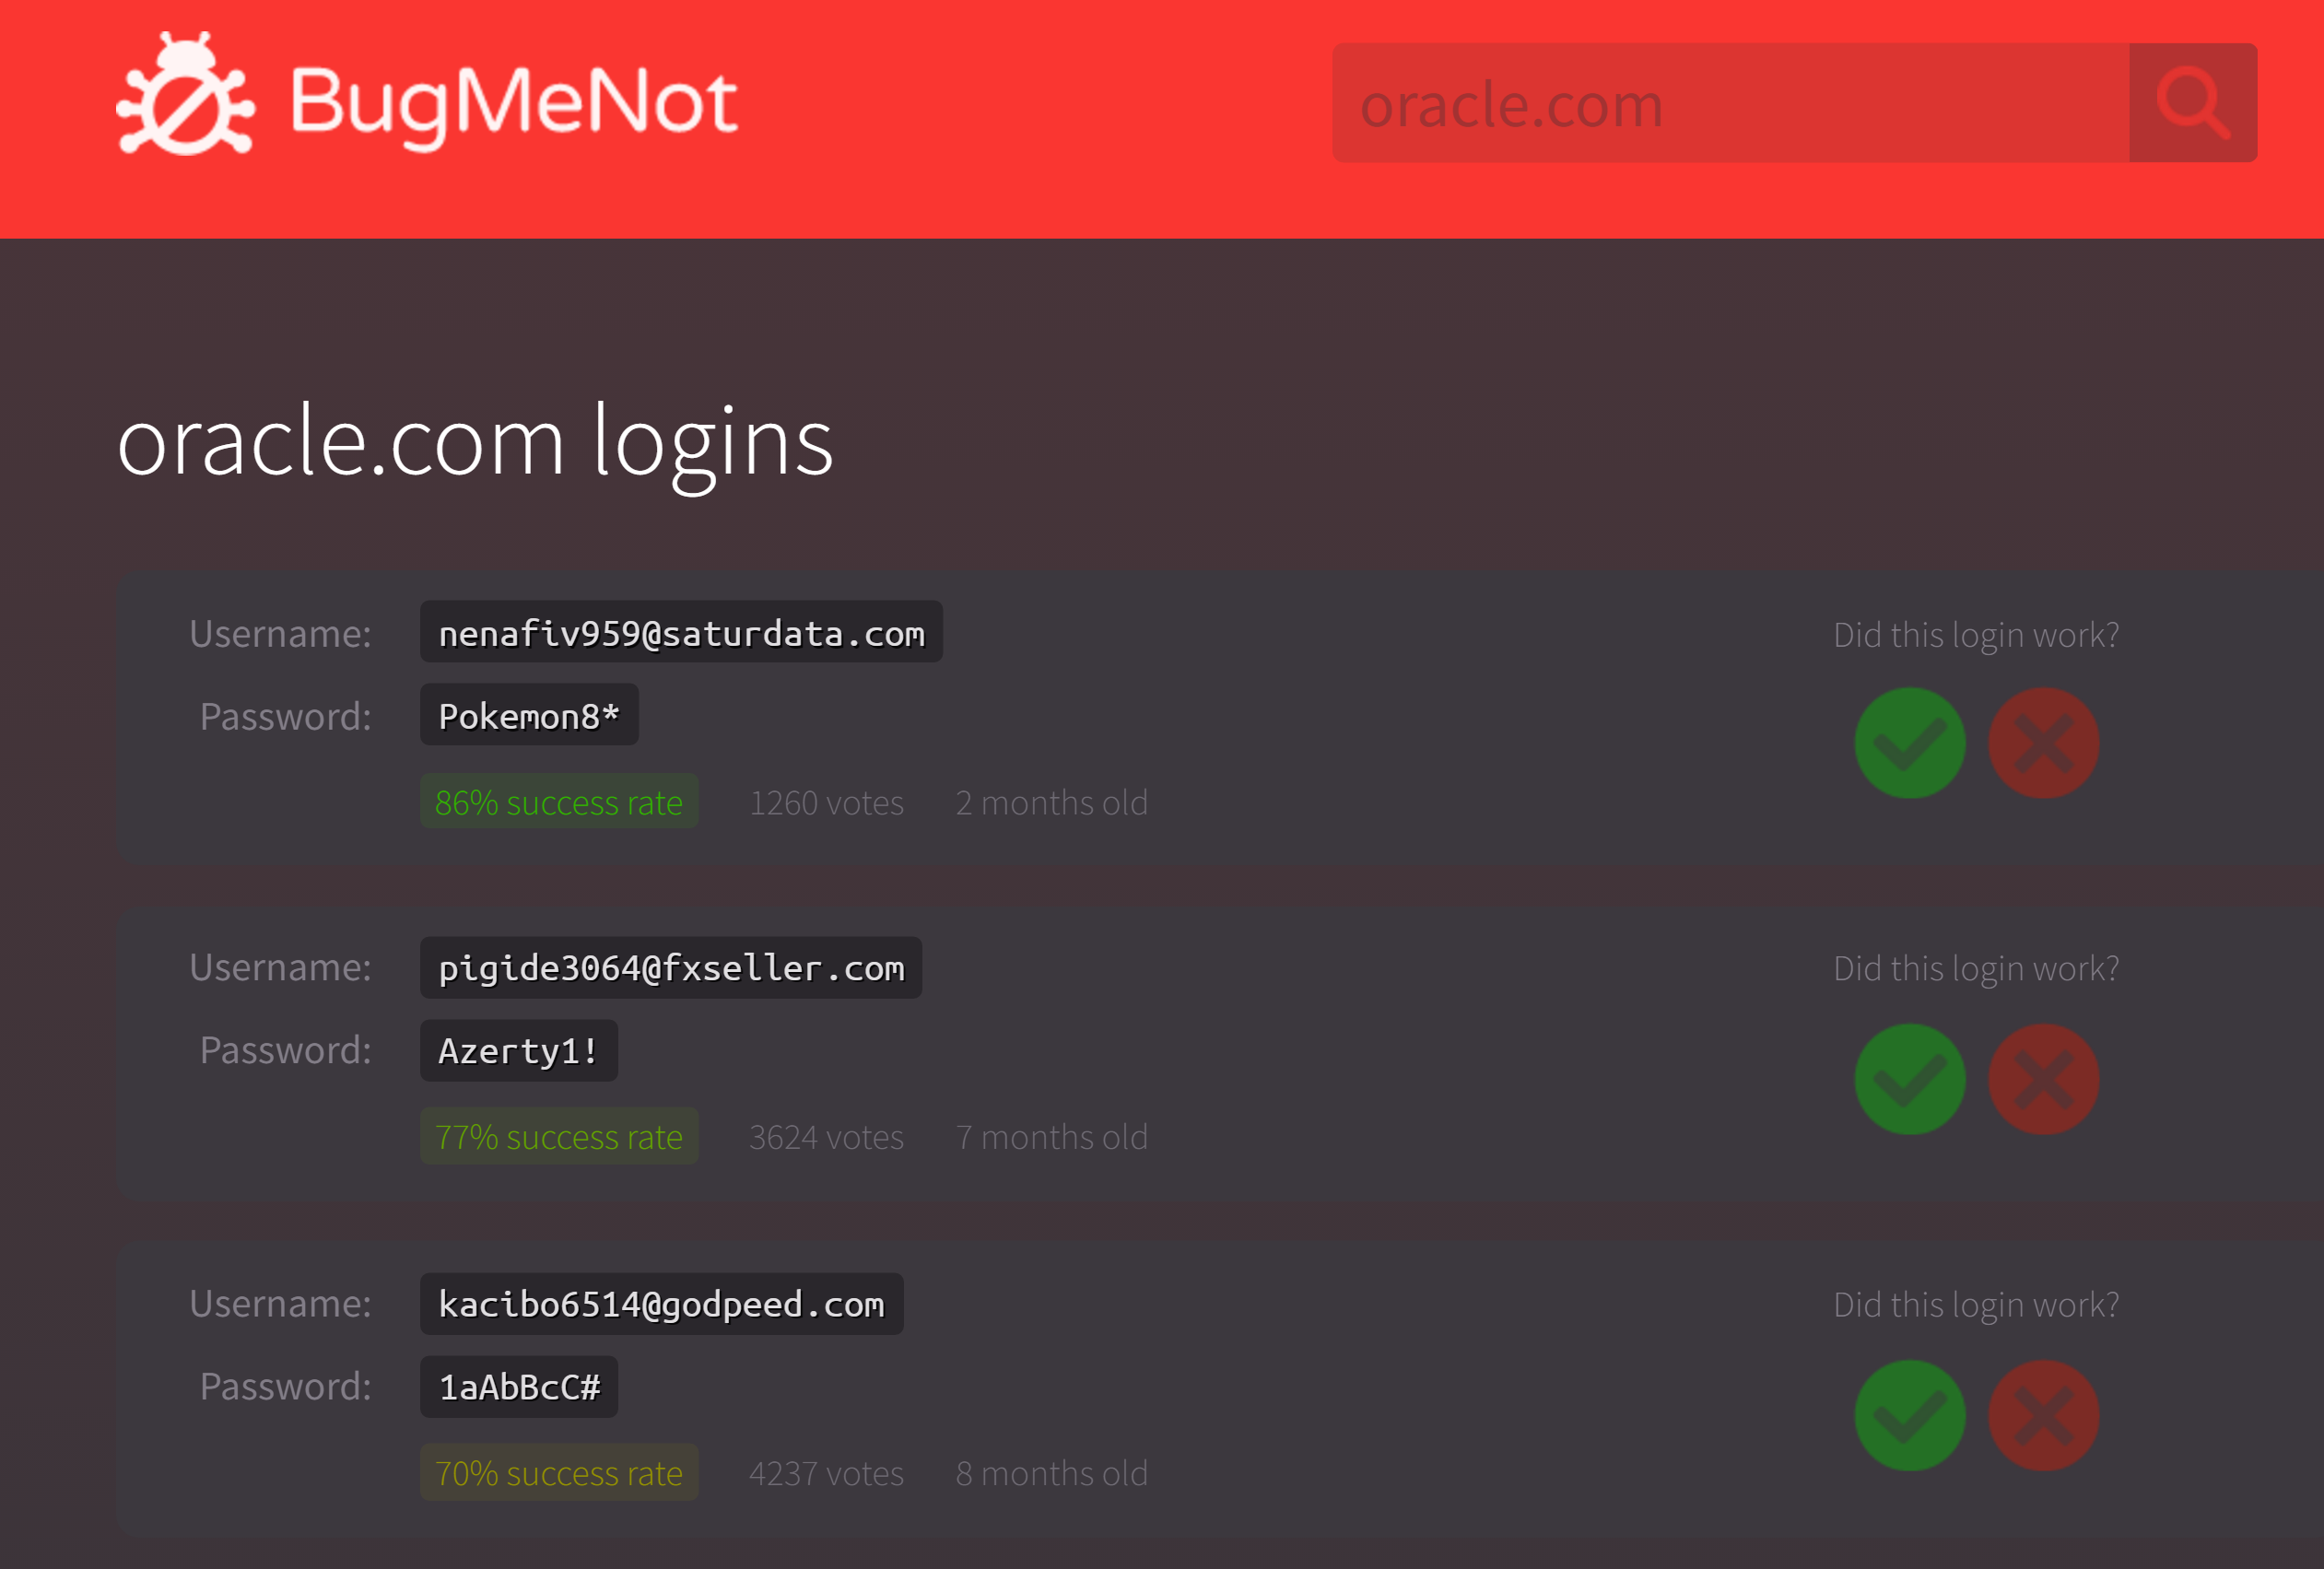Select username nenafiv959@saturdata.com
Screen dimensions: 2324x1569
point(681,633)
